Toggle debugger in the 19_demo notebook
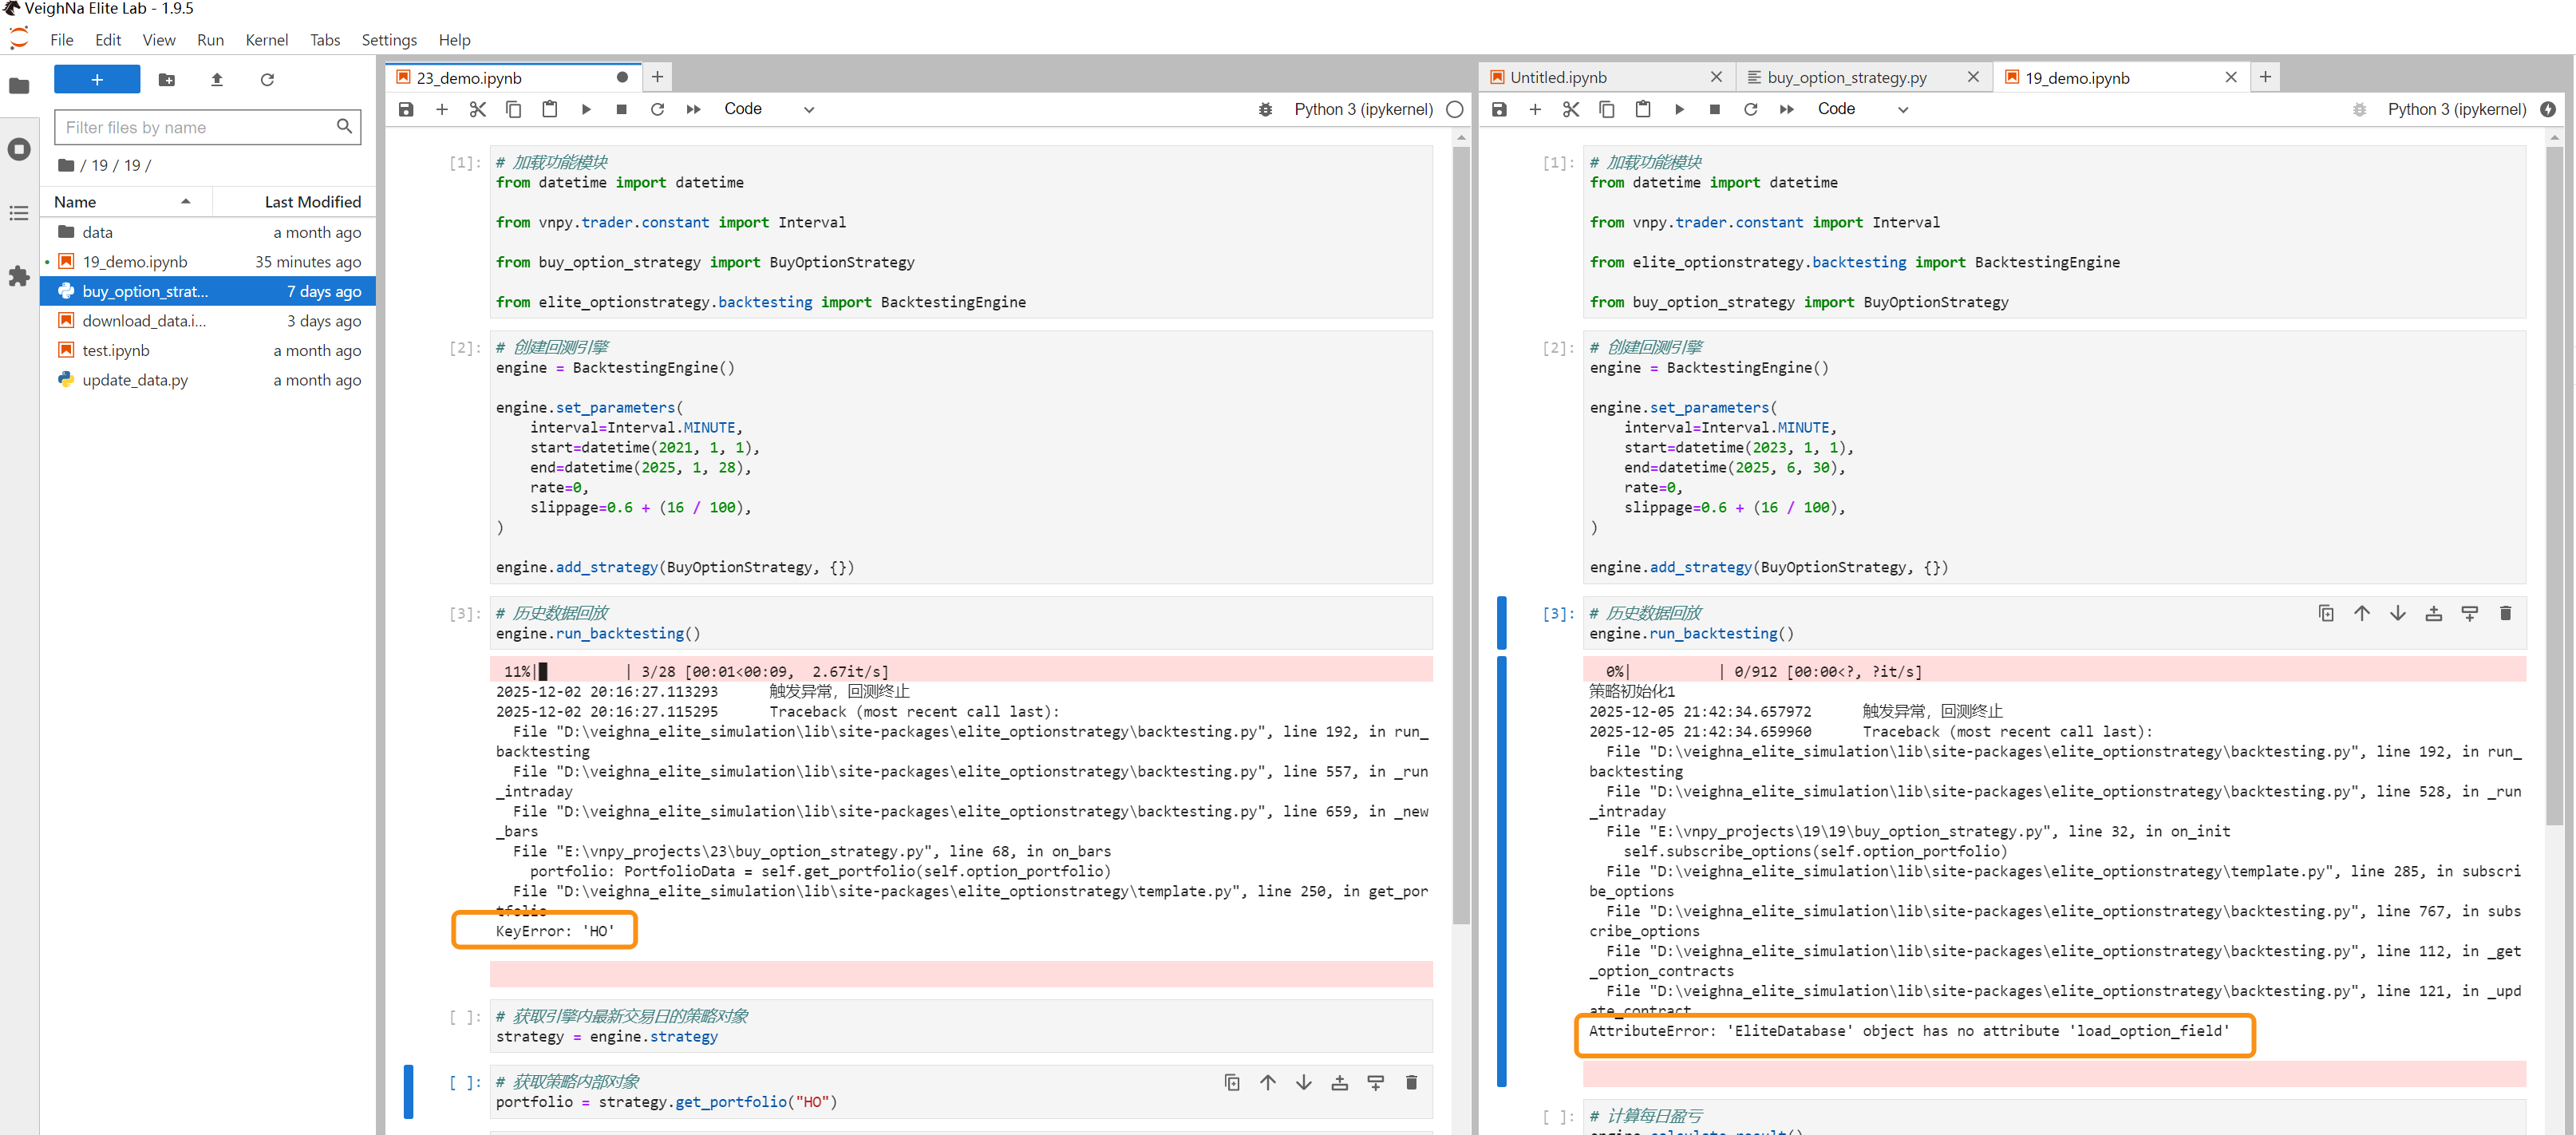Screen dimensions: 2576x1135 pos(2359,109)
